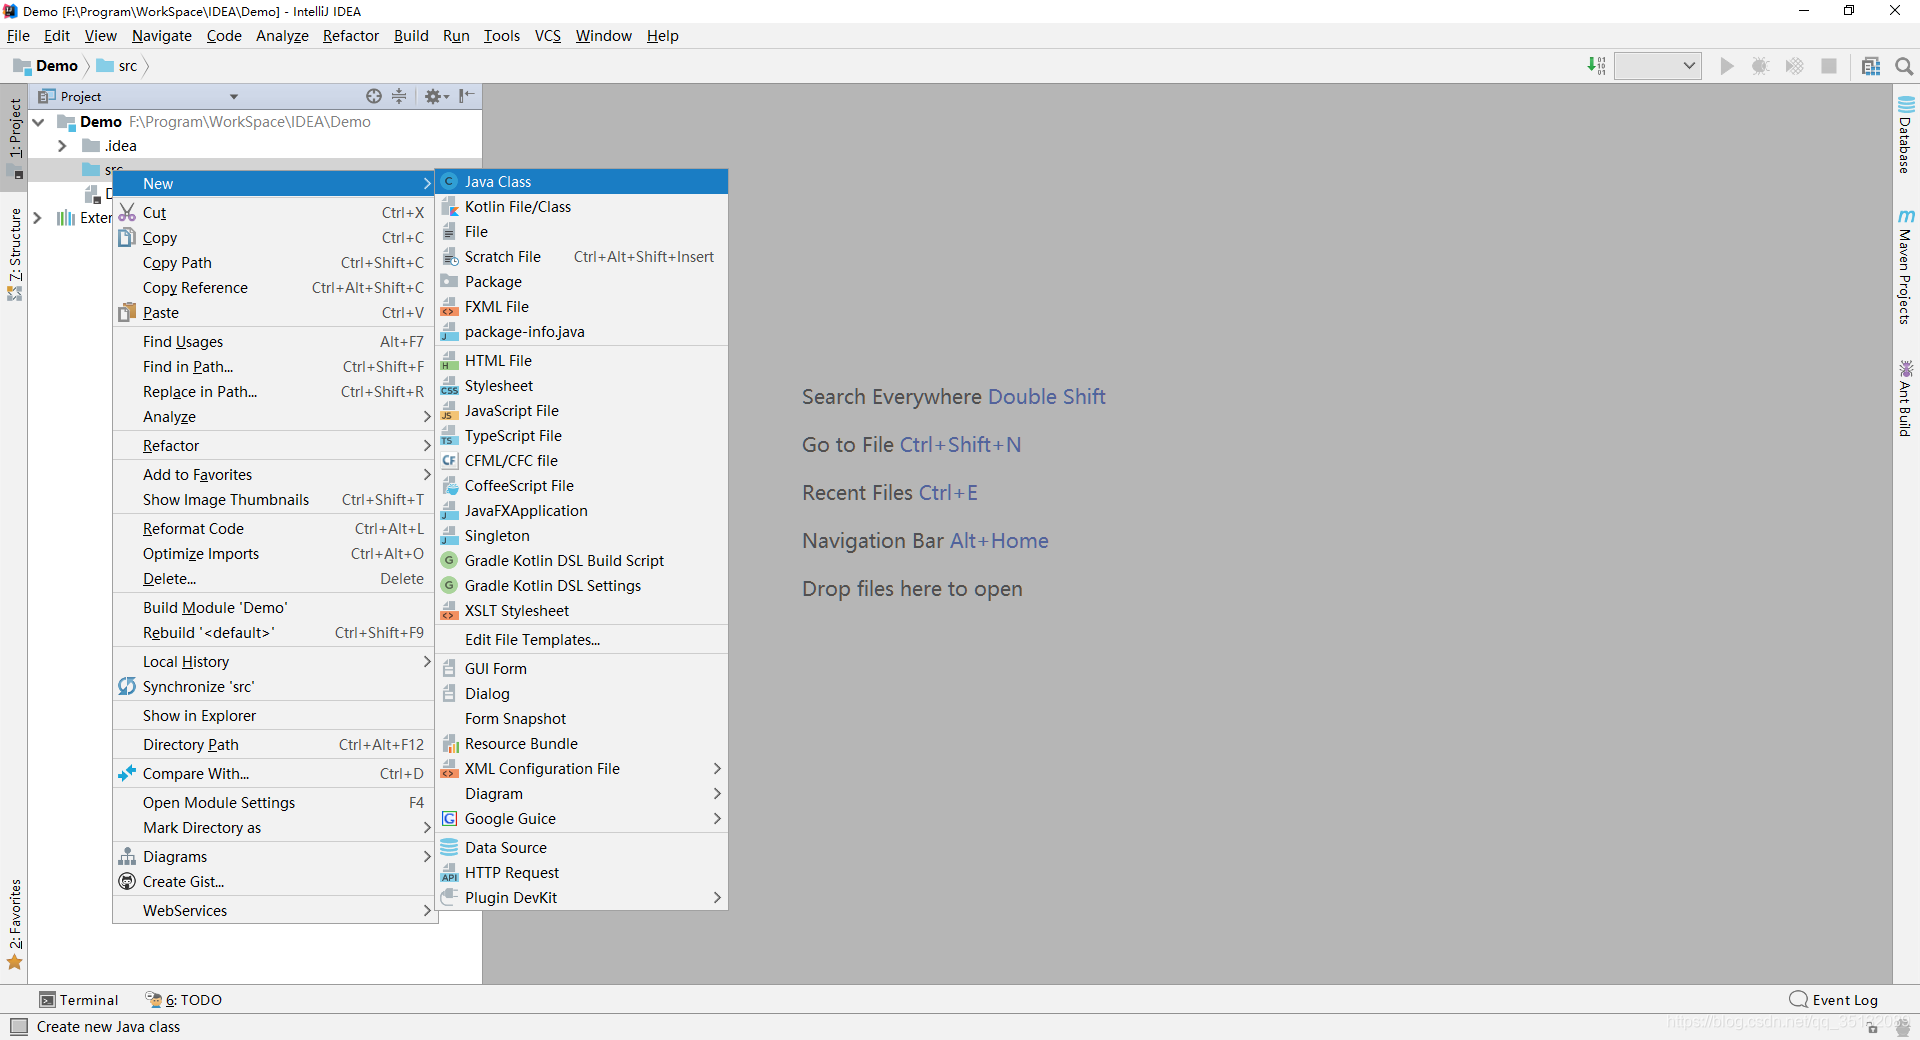
Task: Choose Reformat Code menu entry
Action: [x=275, y=529]
